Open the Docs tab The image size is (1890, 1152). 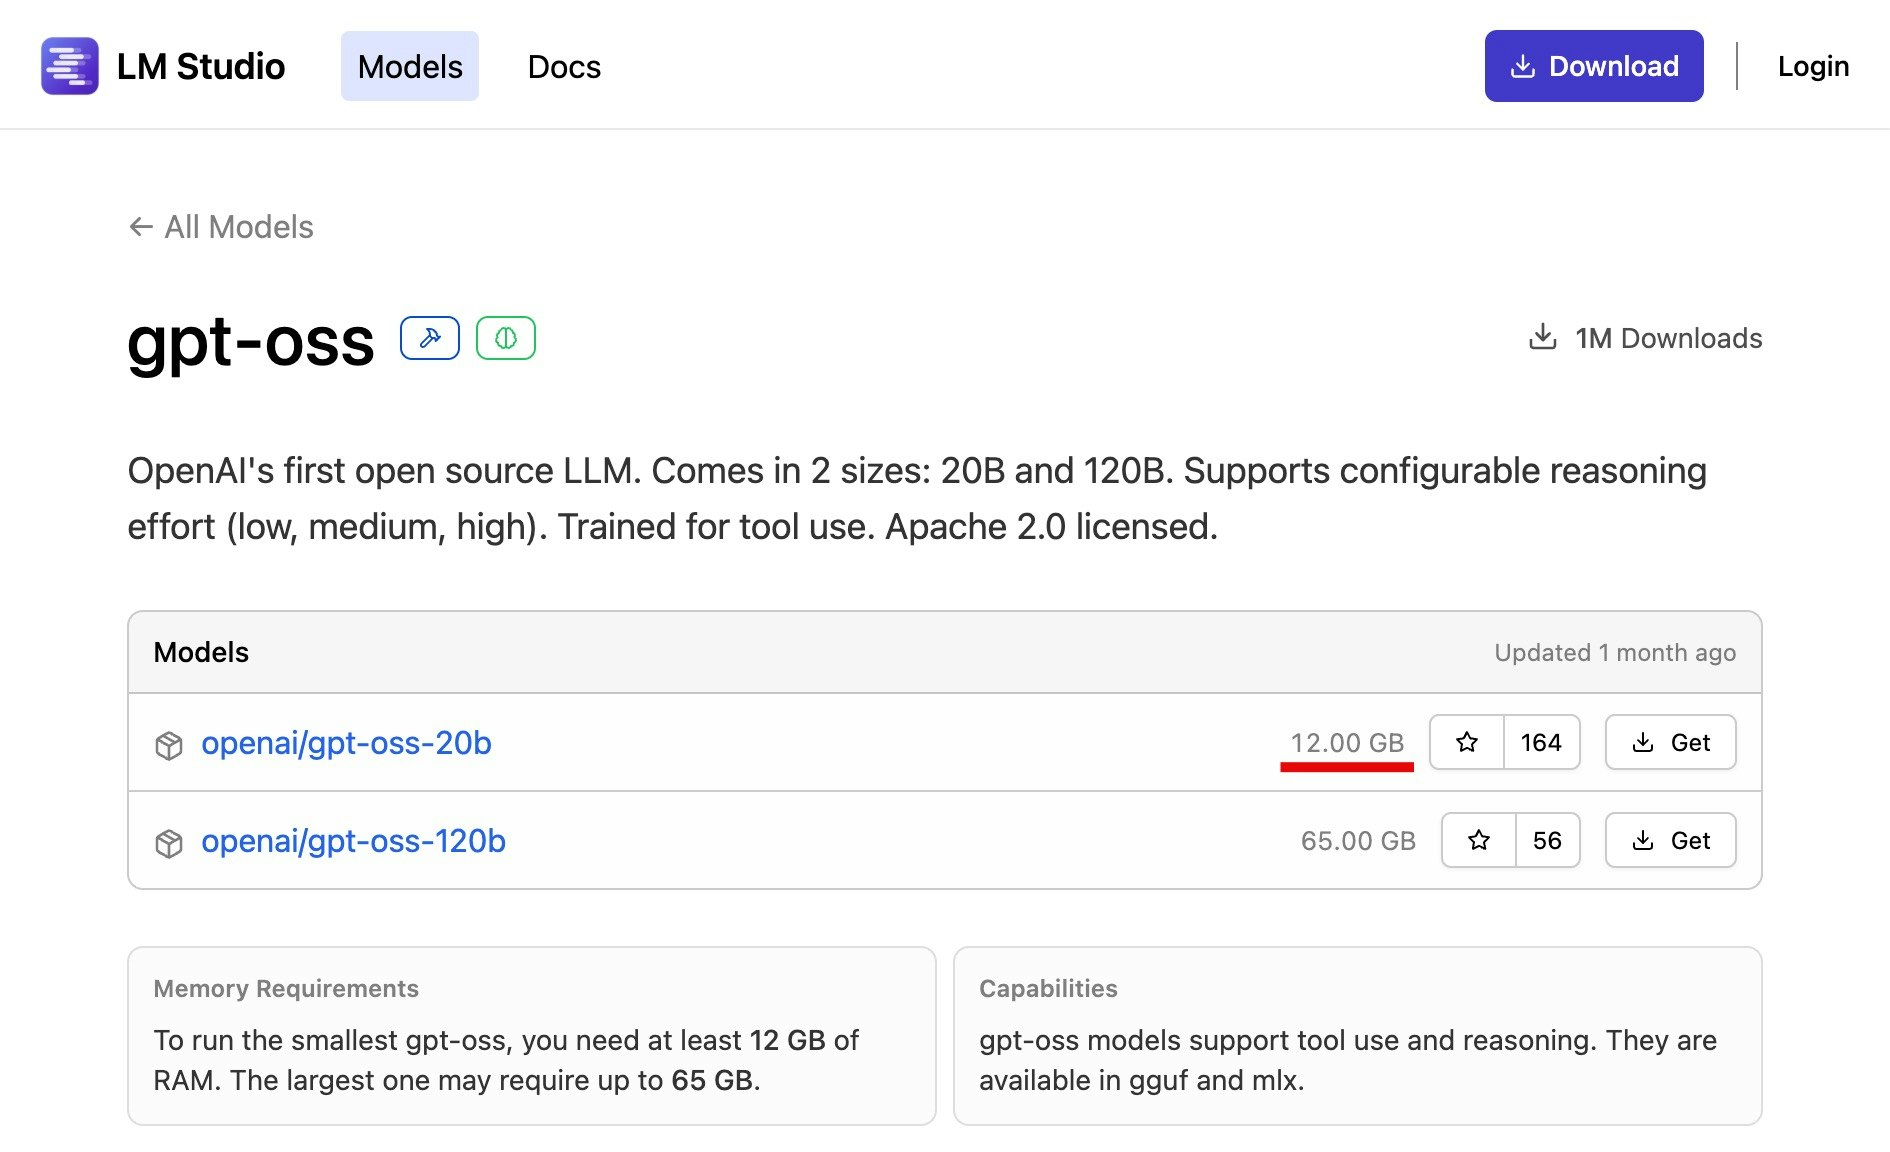coord(564,66)
